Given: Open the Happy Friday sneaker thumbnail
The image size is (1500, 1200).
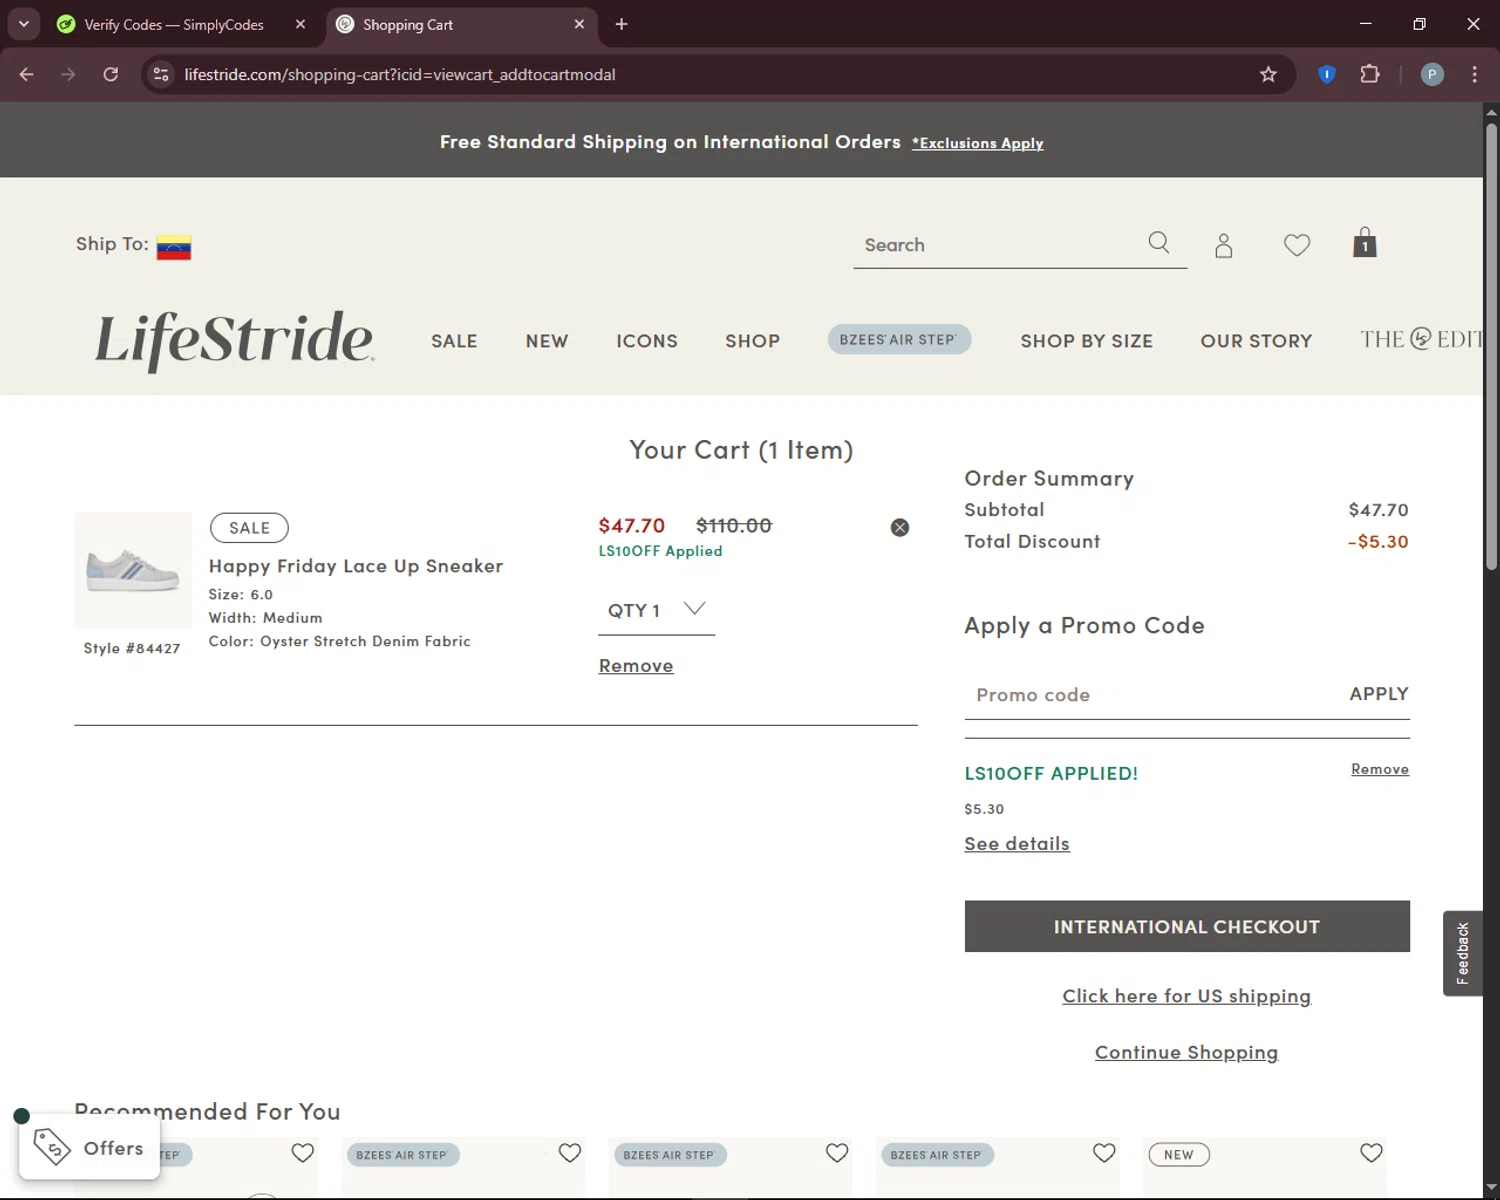Looking at the screenshot, I should [x=133, y=570].
